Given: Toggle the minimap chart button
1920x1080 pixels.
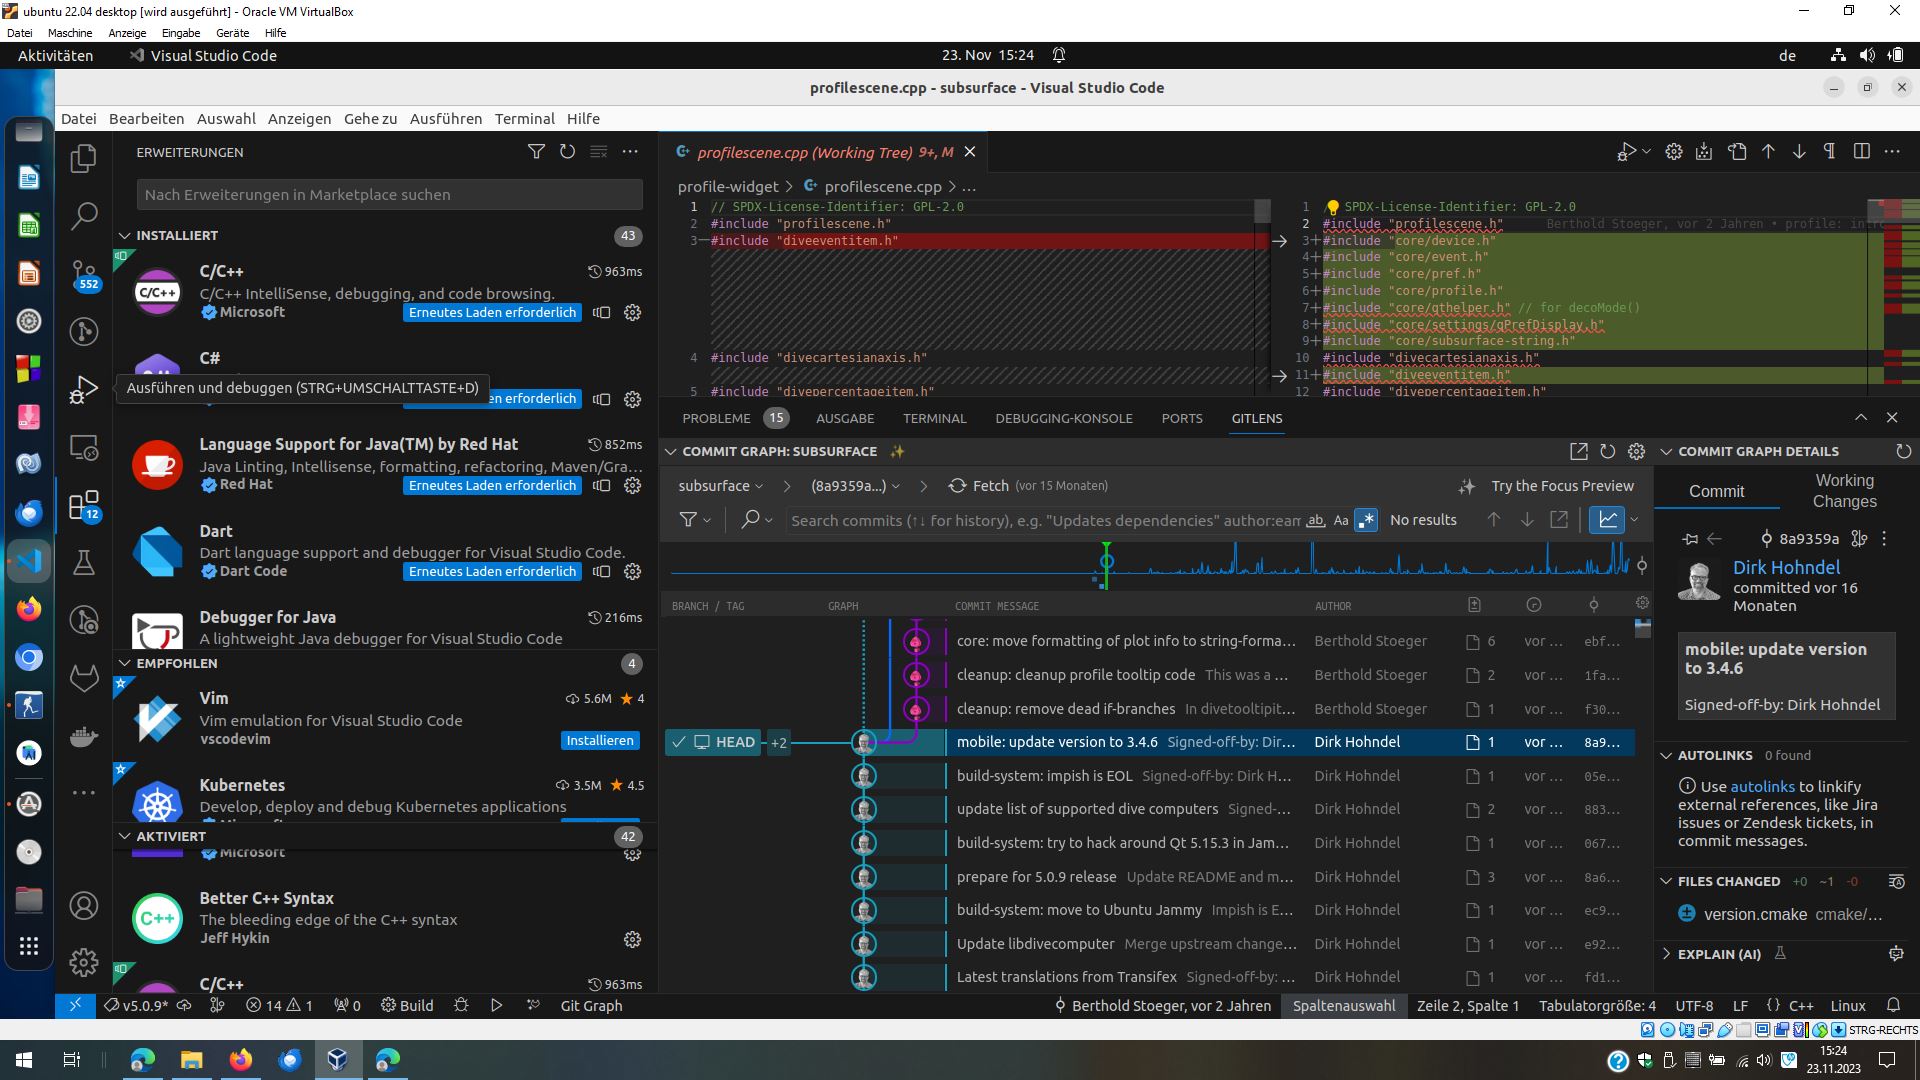Looking at the screenshot, I should pyautogui.click(x=1607, y=520).
